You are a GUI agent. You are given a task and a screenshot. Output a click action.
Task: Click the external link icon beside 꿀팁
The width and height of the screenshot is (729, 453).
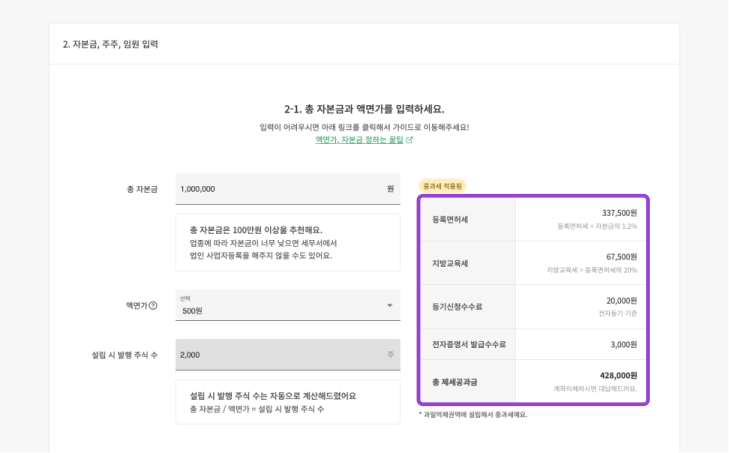[410, 141]
